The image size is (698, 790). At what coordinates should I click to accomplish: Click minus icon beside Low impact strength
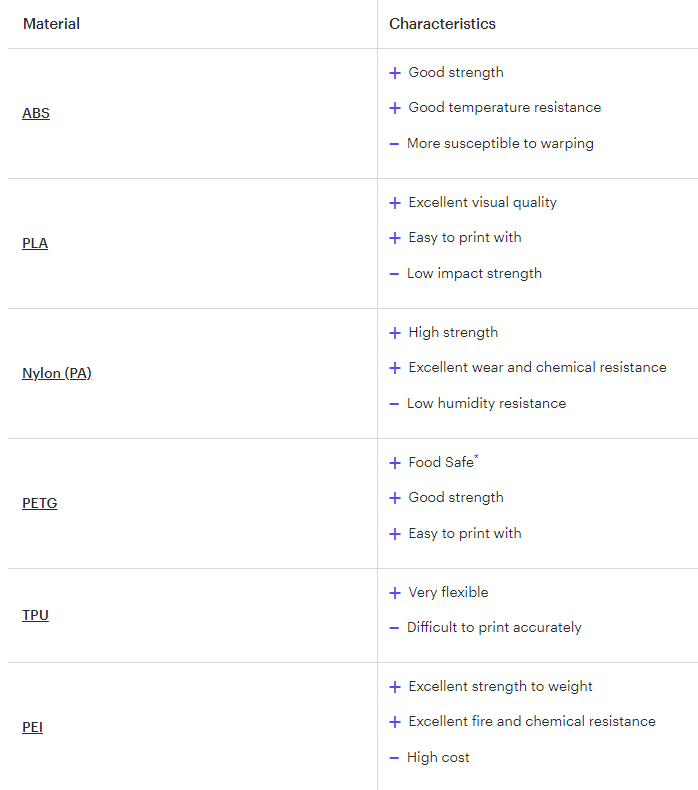point(394,275)
